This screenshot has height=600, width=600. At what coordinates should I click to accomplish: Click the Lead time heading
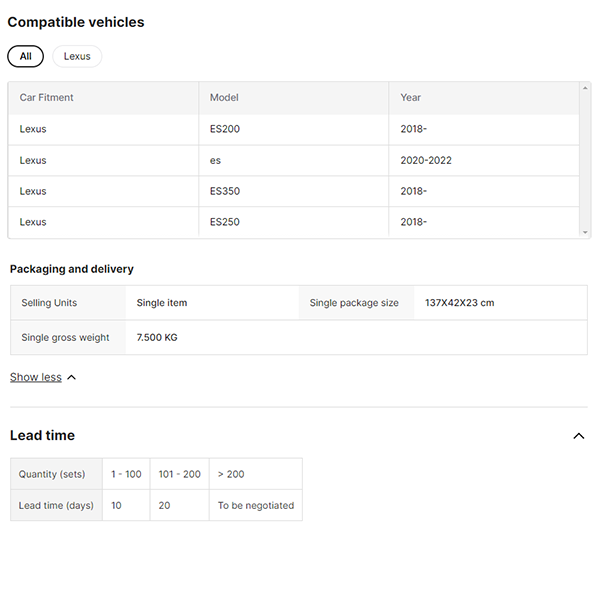tap(42, 436)
